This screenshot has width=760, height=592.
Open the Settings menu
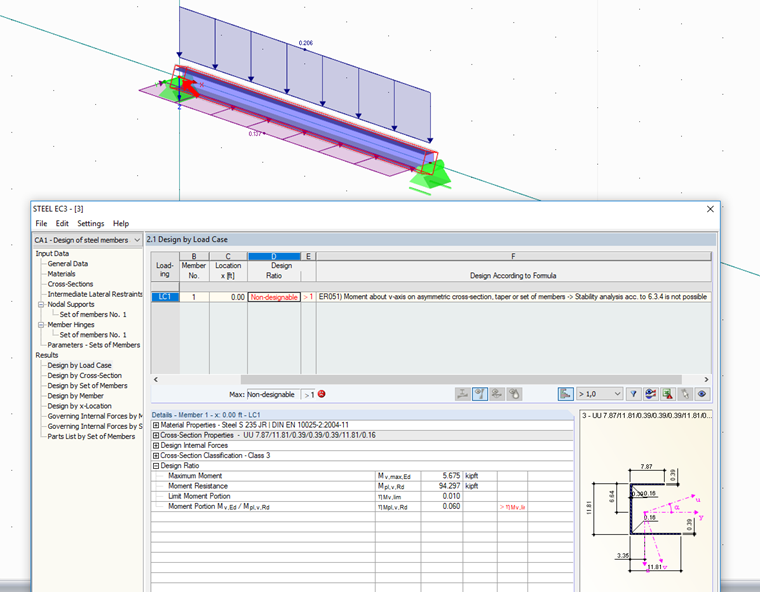click(91, 224)
